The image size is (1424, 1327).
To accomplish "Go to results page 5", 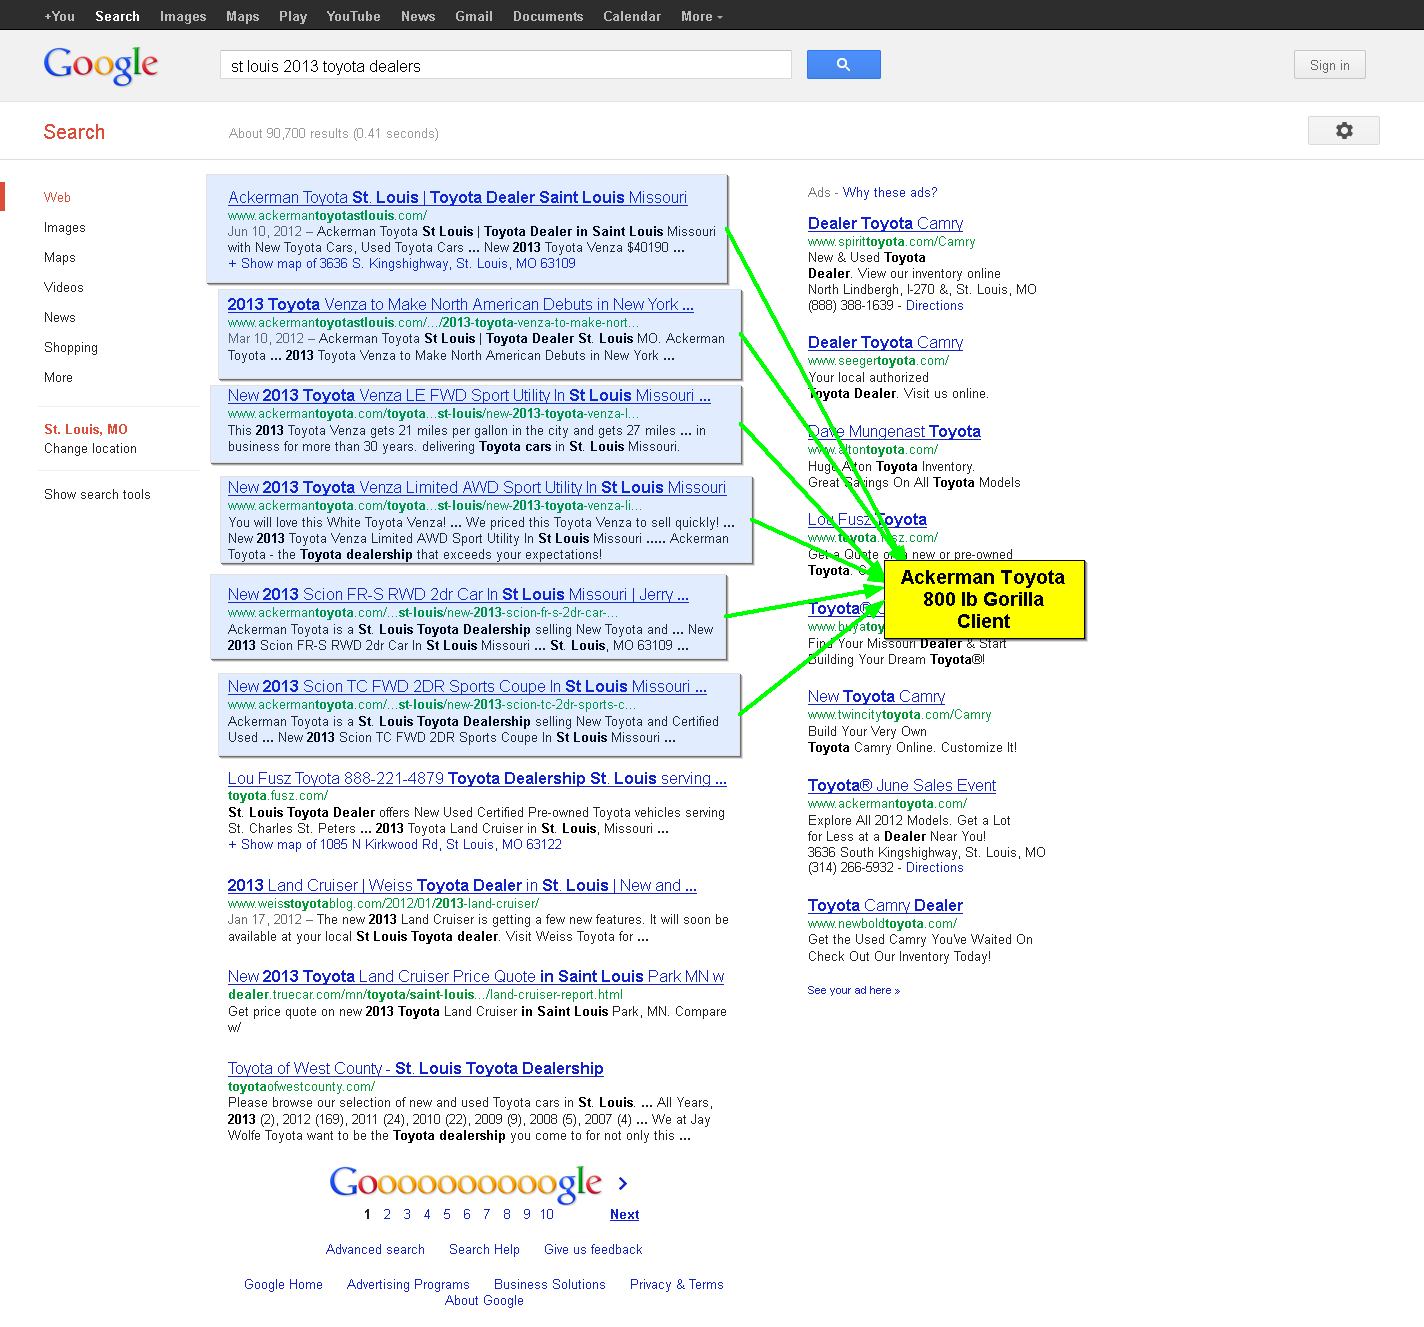I will point(447,1215).
